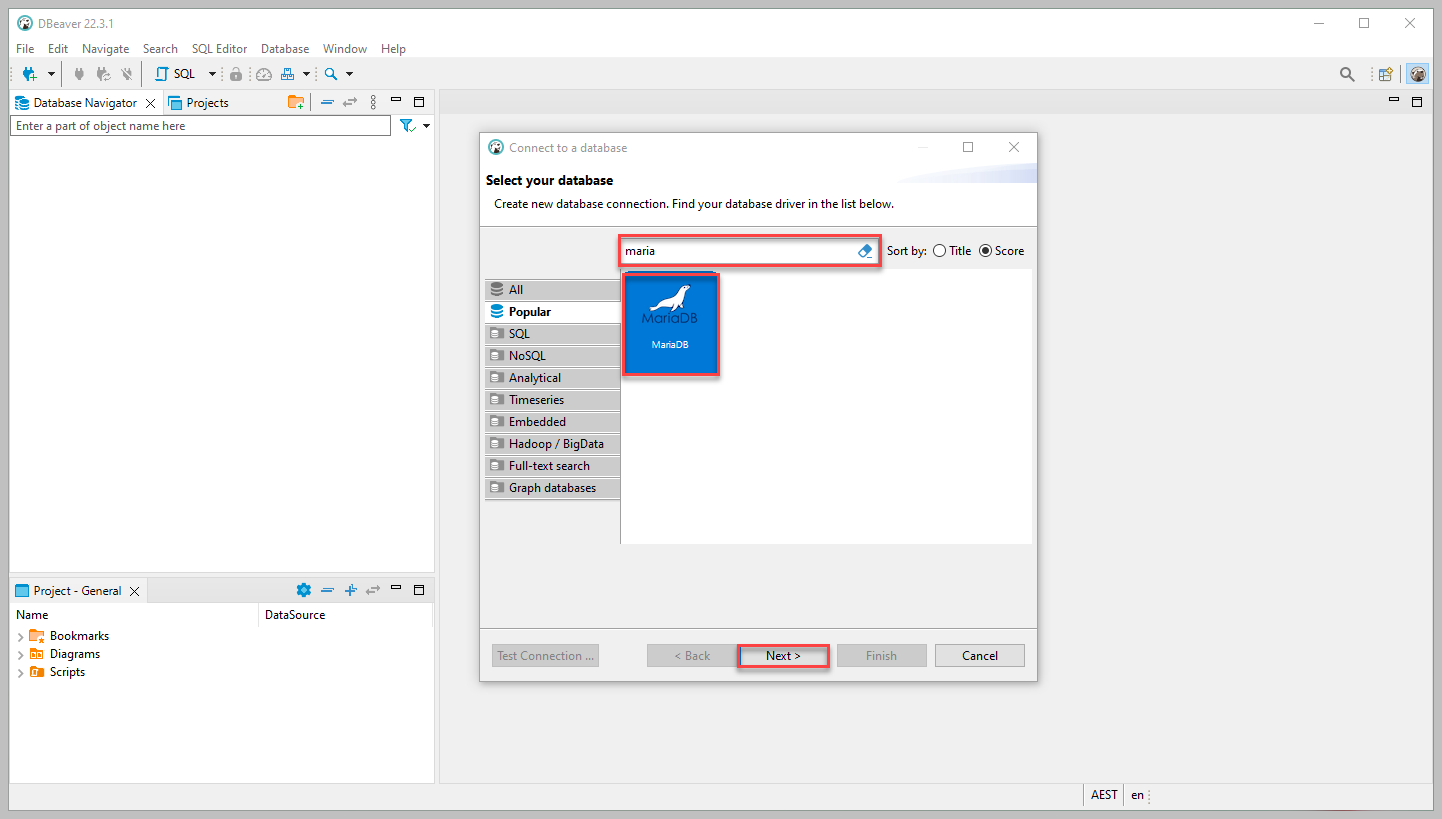1442x819 pixels.
Task: Click the New Database Connection plug icon
Action: [29, 74]
